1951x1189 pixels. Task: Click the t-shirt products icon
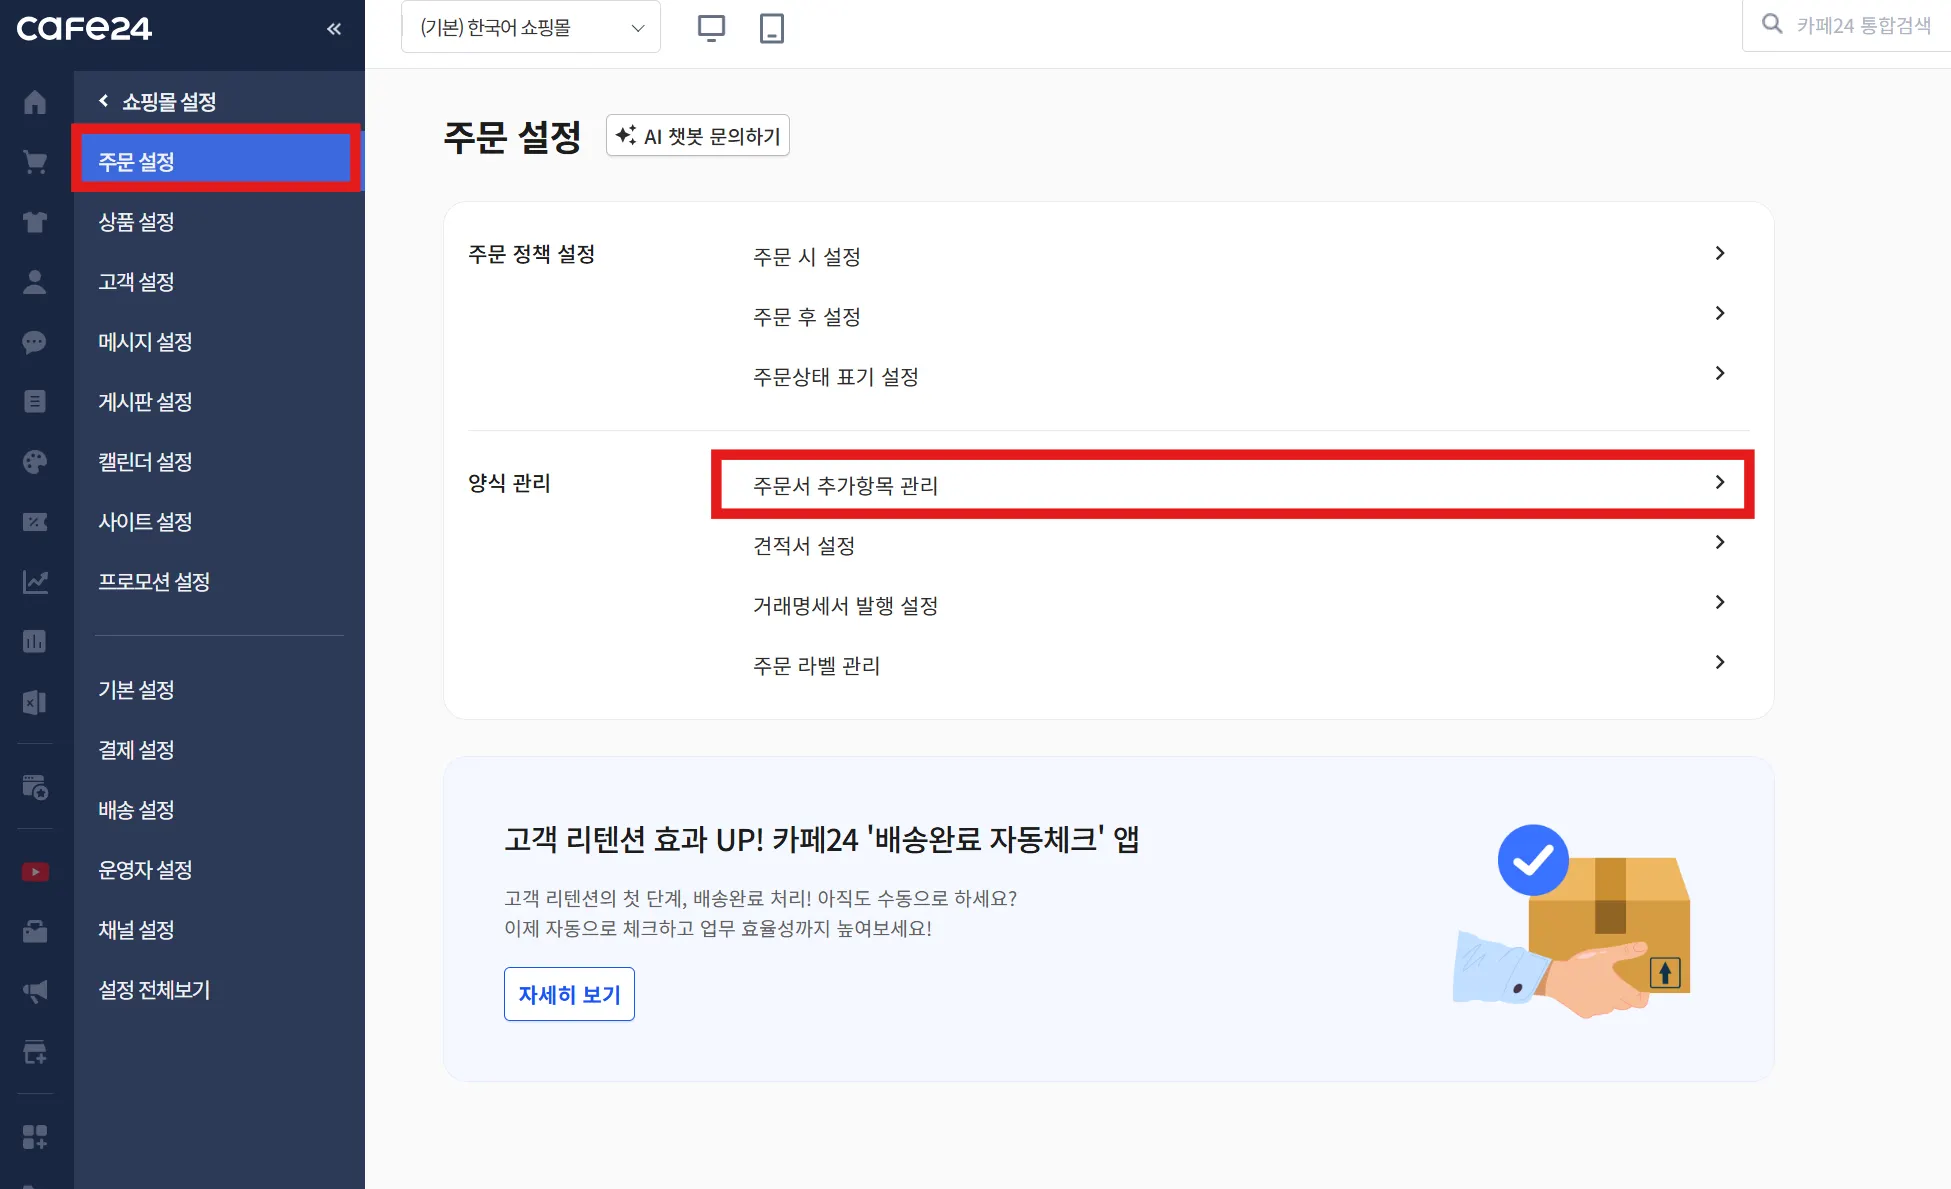click(35, 222)
